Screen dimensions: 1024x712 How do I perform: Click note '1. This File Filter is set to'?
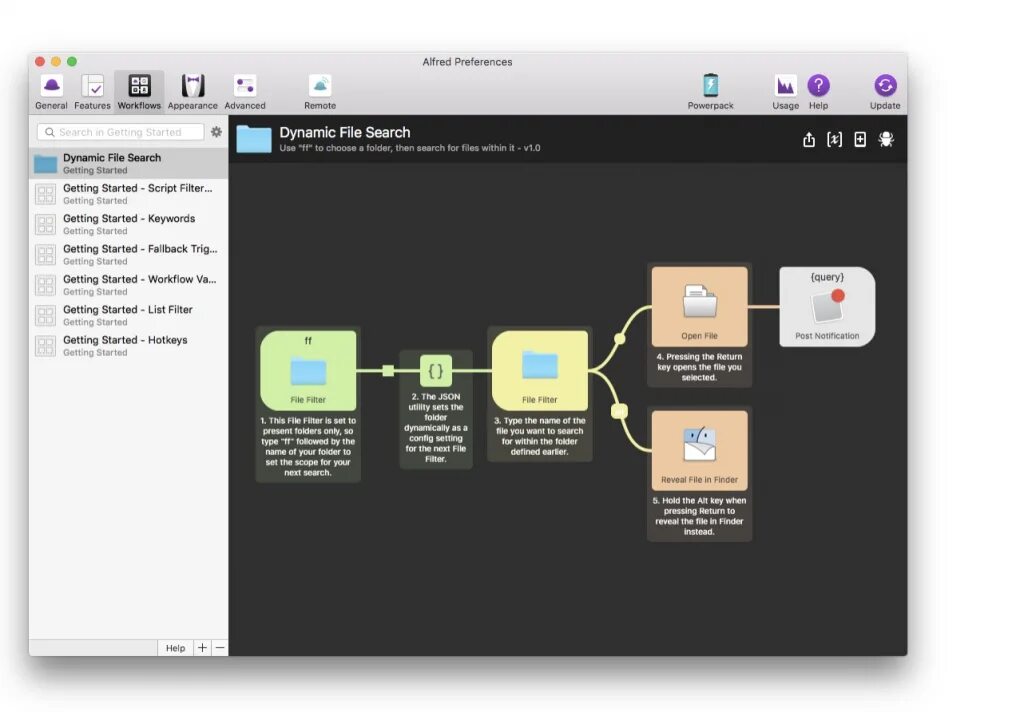click(308, 447)
